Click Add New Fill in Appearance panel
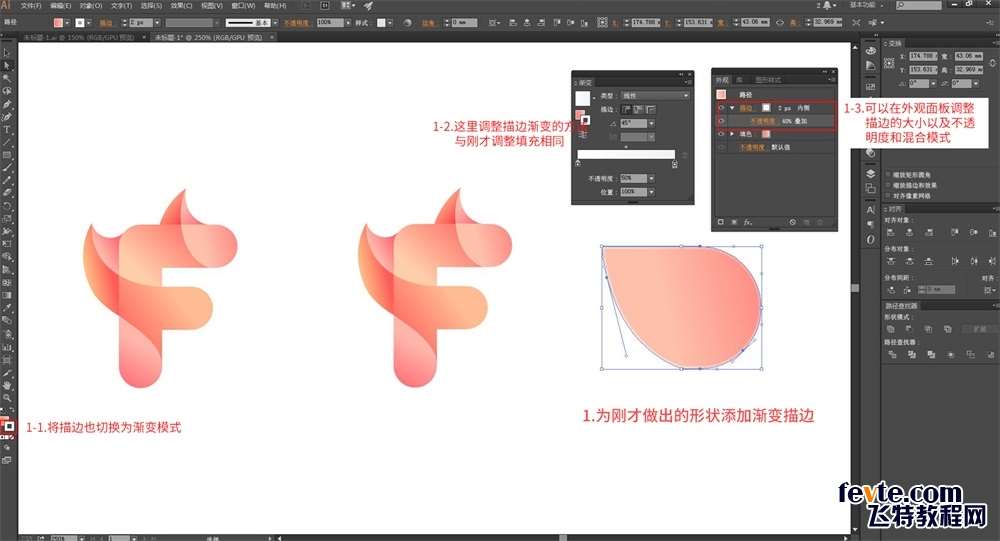This screenshot has width=1000, height=541. point(734,222)
